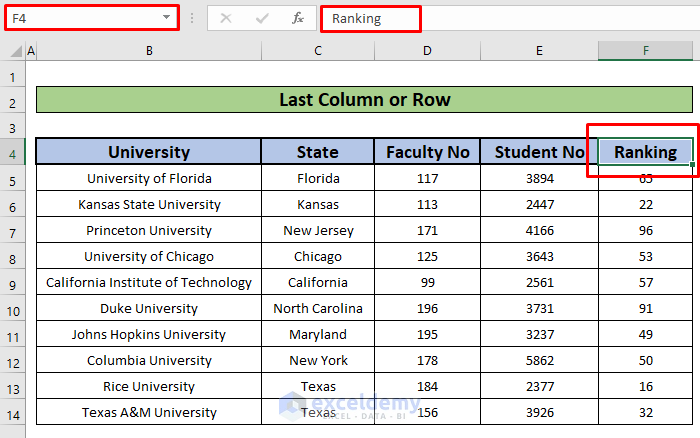Click the Student No header cell
The width and height of the screenshot is (700, 438).
(539, 152)
